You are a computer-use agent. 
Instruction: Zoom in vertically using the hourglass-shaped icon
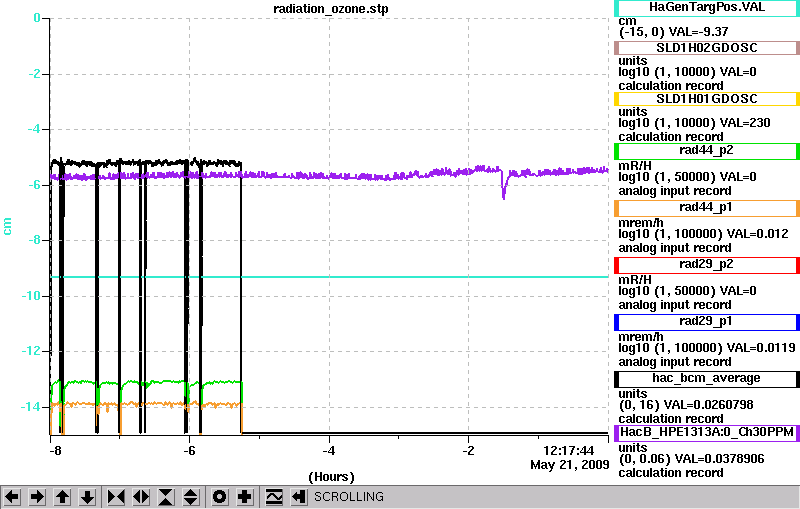(x=166, y=497)
